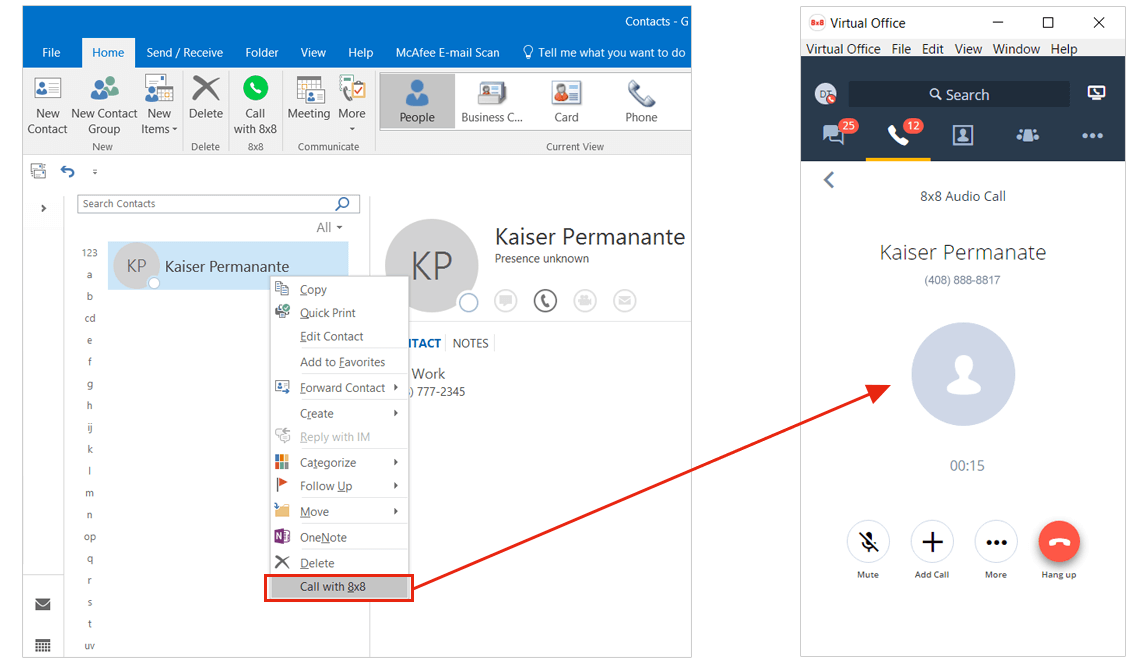Click the instant message icon on card
Screen dimensions: 1144x662
(x=506, y=301)
